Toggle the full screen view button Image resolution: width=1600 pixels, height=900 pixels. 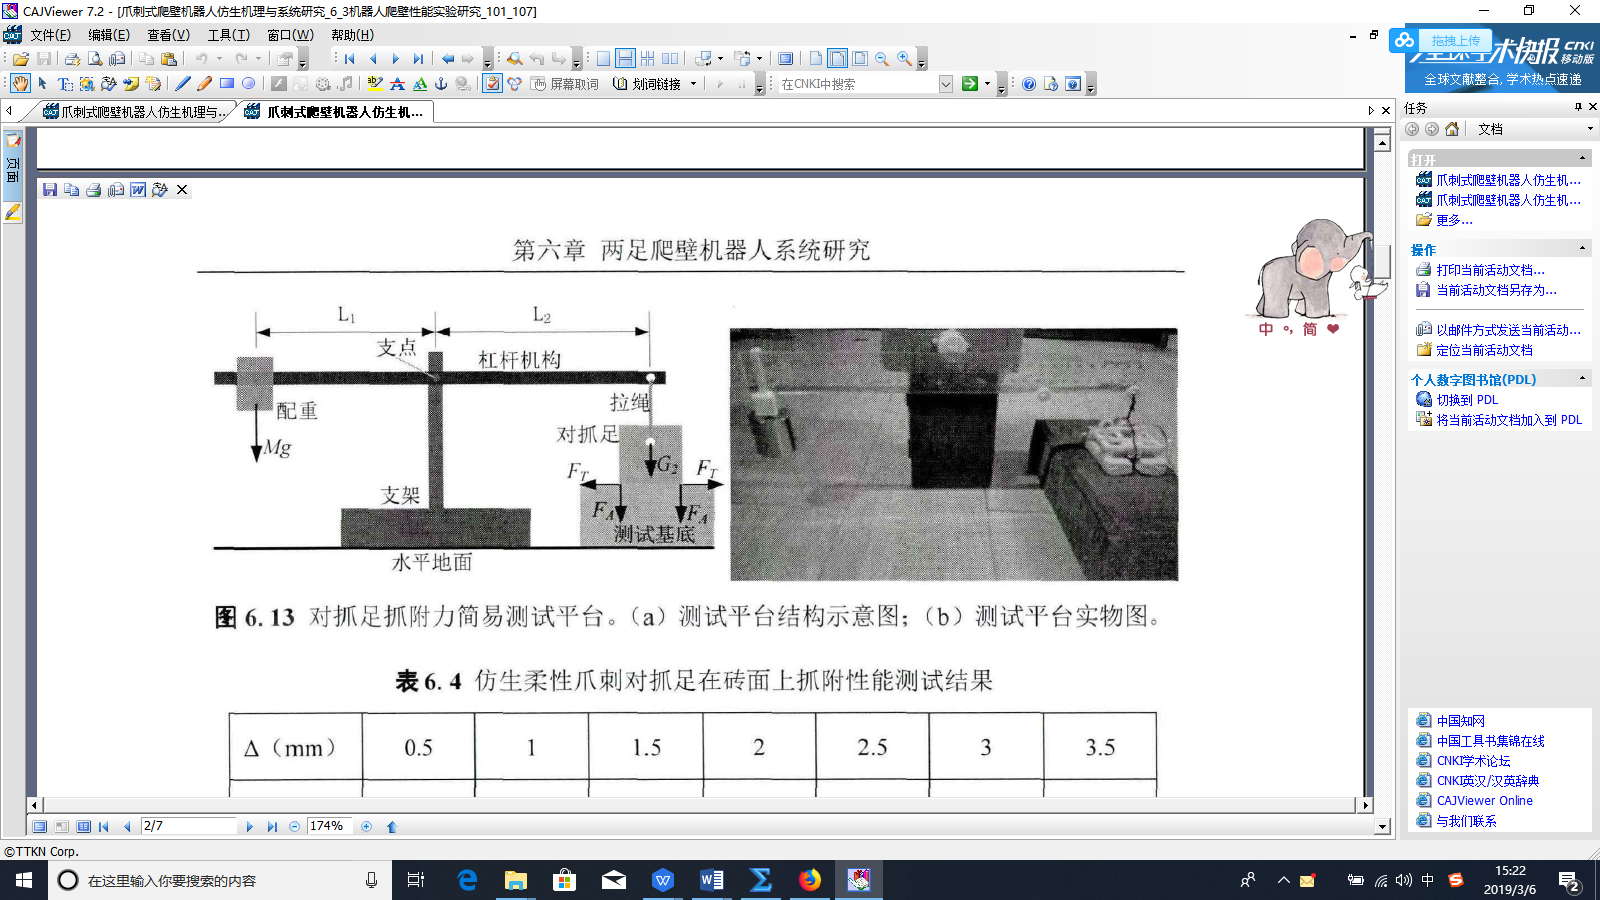[x=786, y=59]
